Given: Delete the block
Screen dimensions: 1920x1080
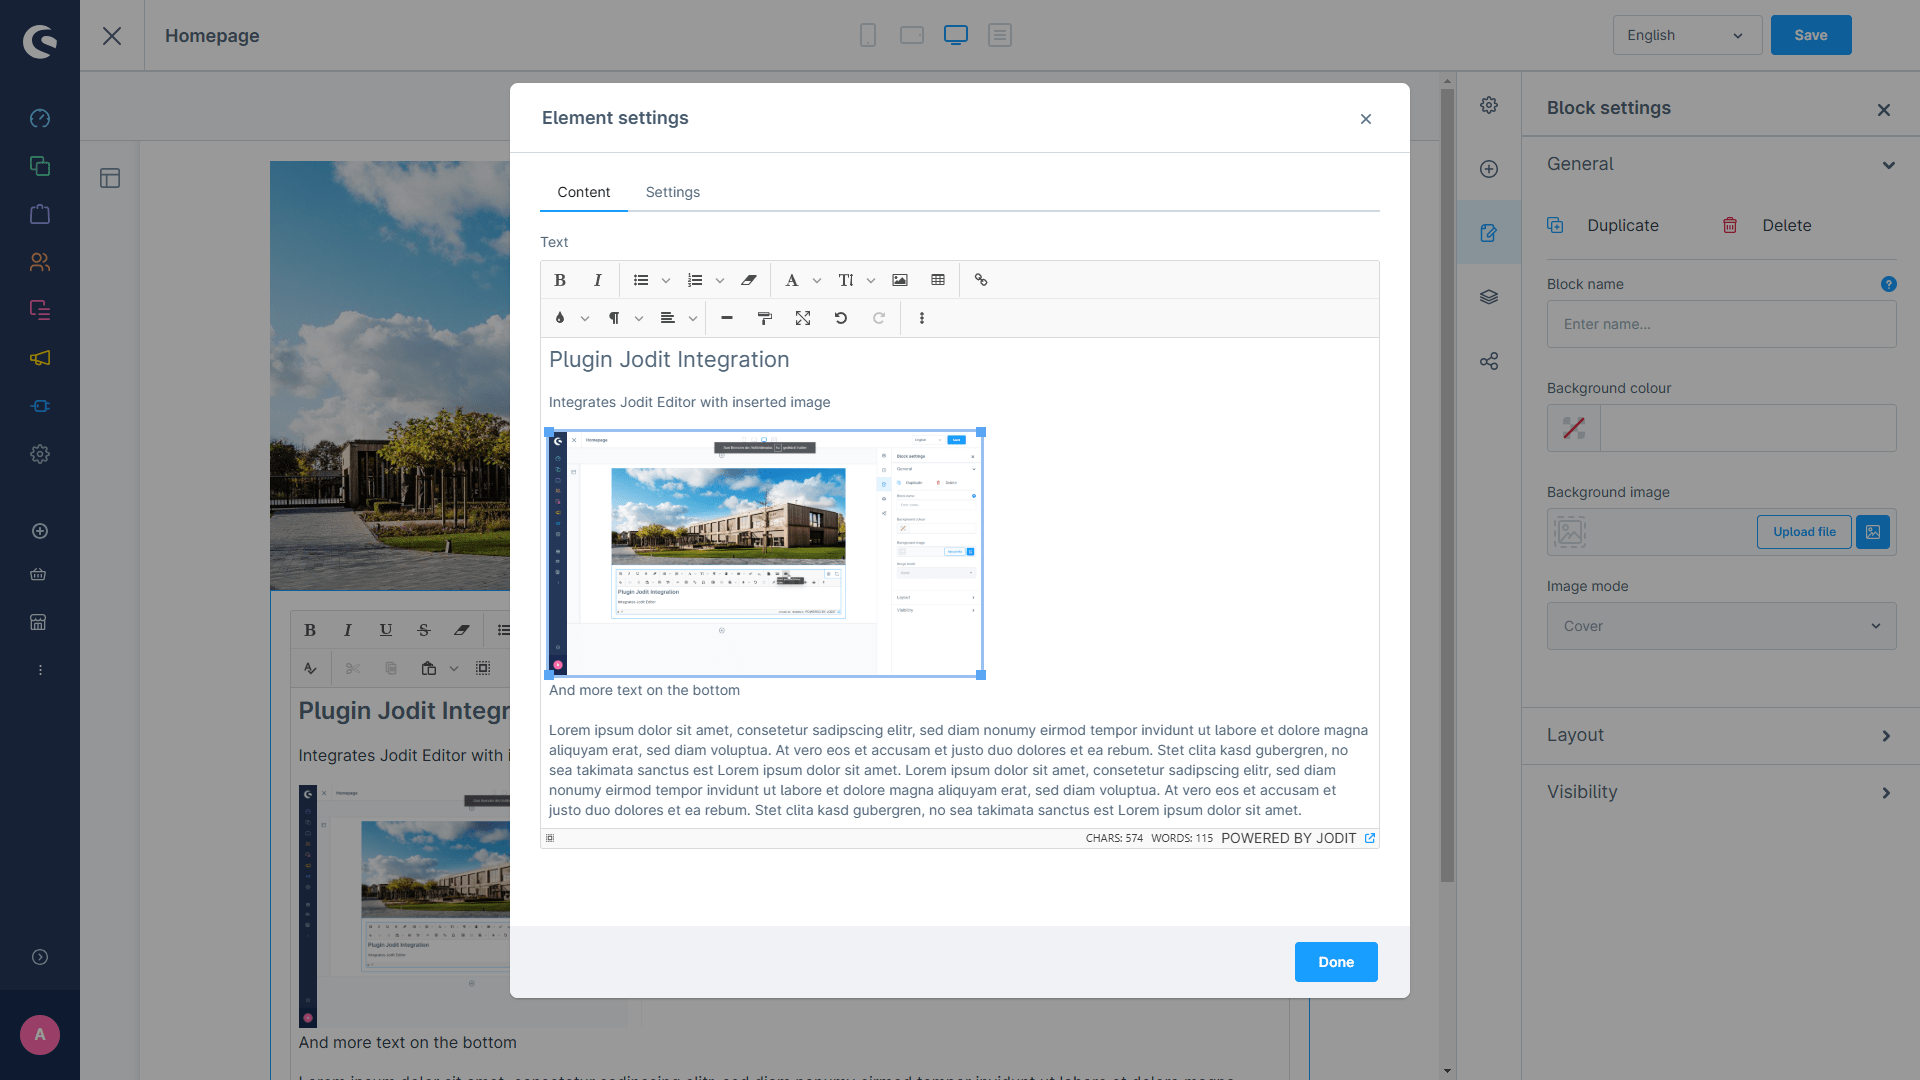Looking at the screenshot, I should 1767,225.
